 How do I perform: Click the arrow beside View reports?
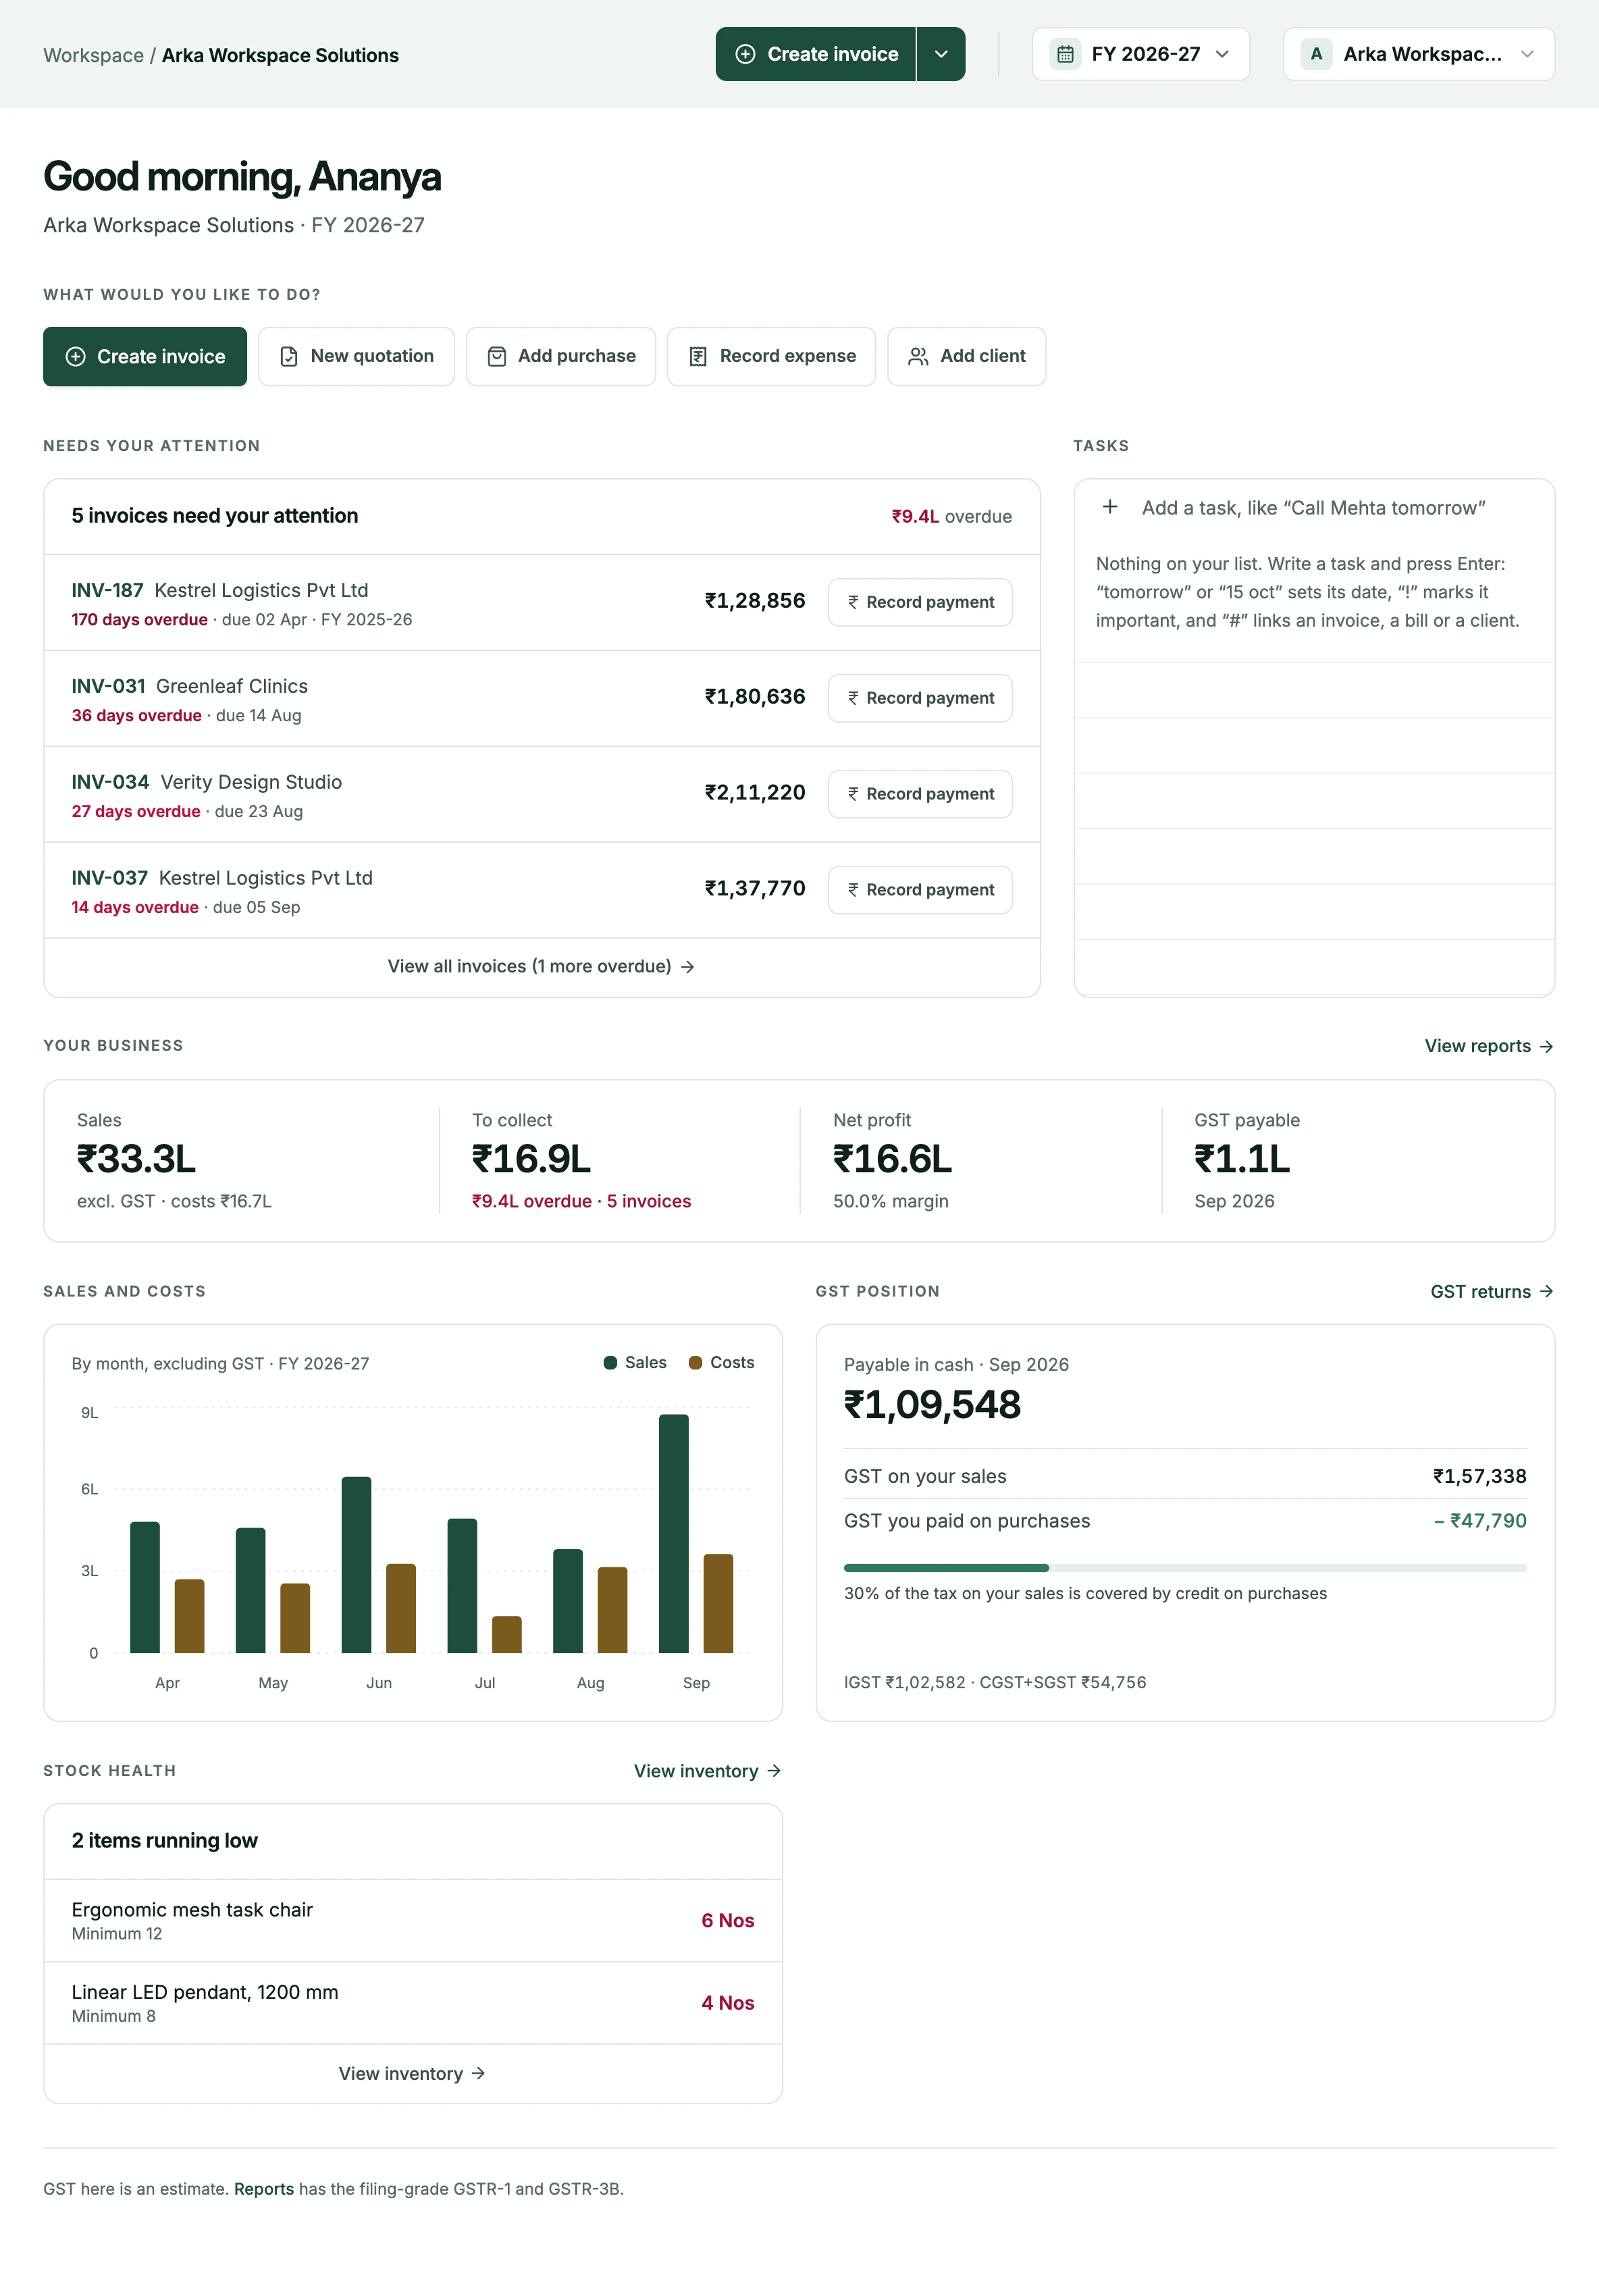point(1546,1046)
